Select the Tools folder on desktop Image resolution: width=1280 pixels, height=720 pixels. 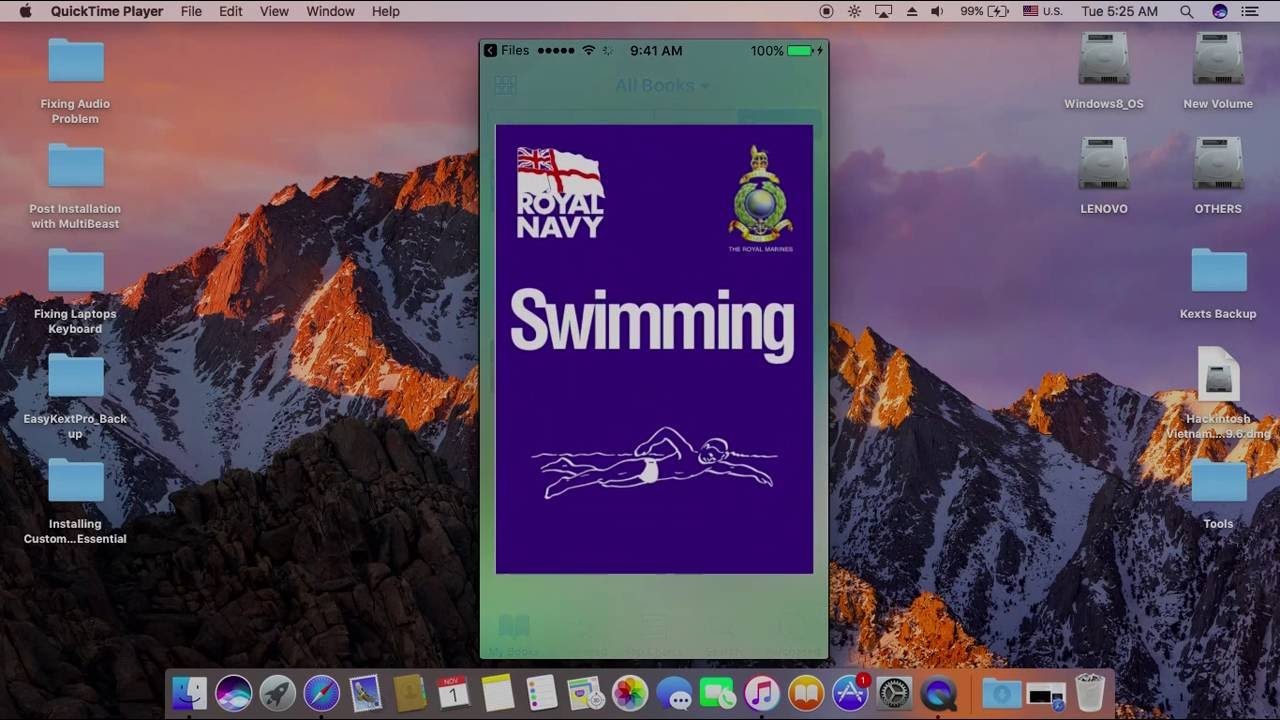(1218, 494)
